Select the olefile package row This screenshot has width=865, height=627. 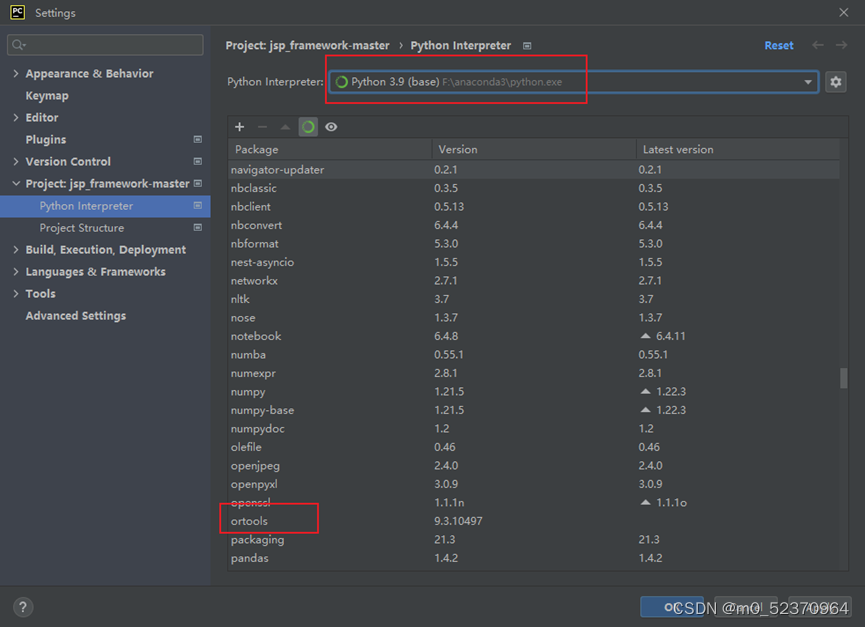pos(534,447)
